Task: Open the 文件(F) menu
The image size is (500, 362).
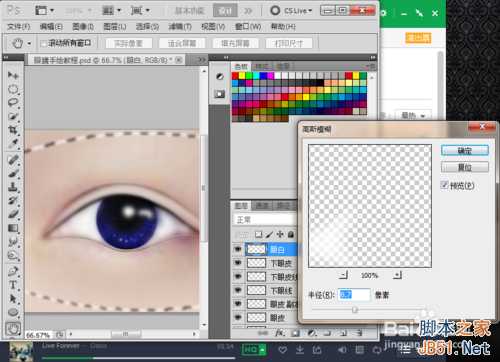Action: [x=19, y=26]
